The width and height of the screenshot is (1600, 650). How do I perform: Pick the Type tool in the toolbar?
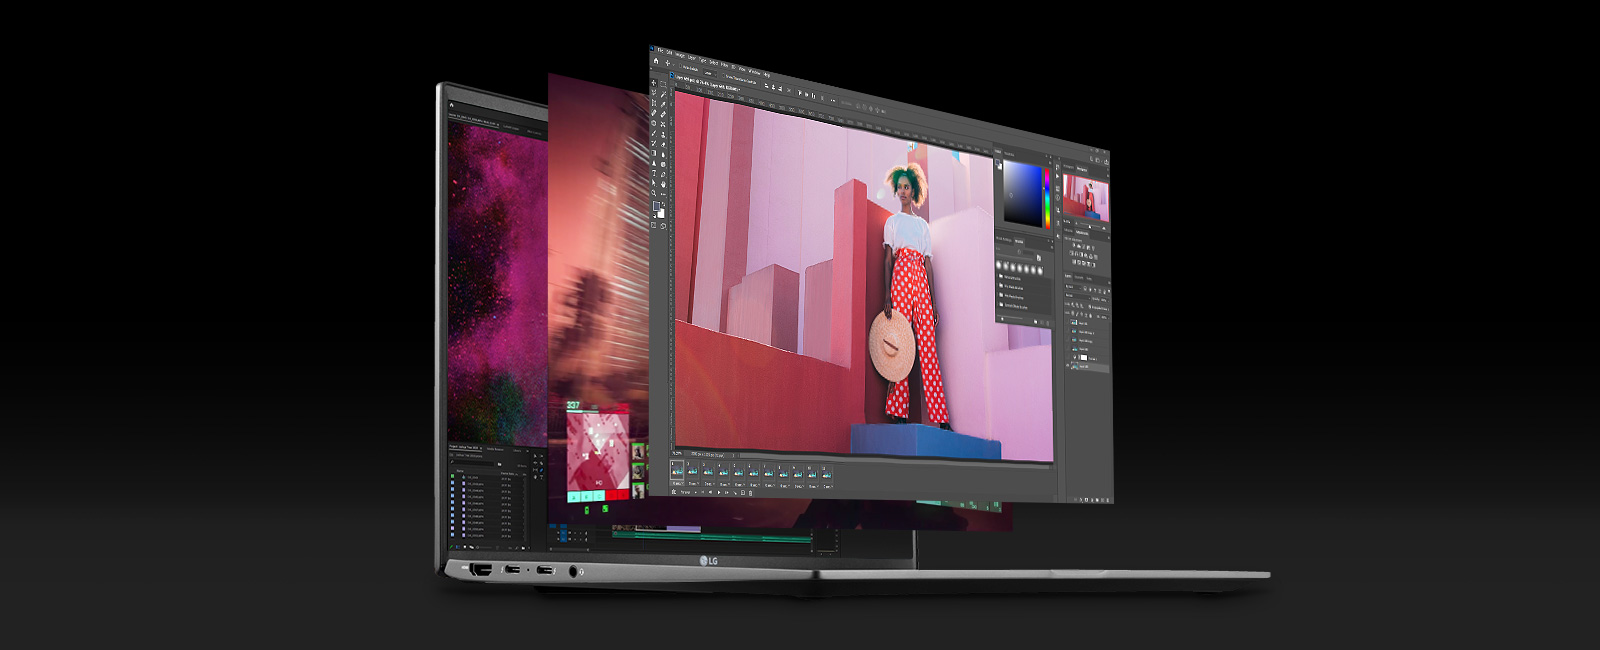pos(655,172)
